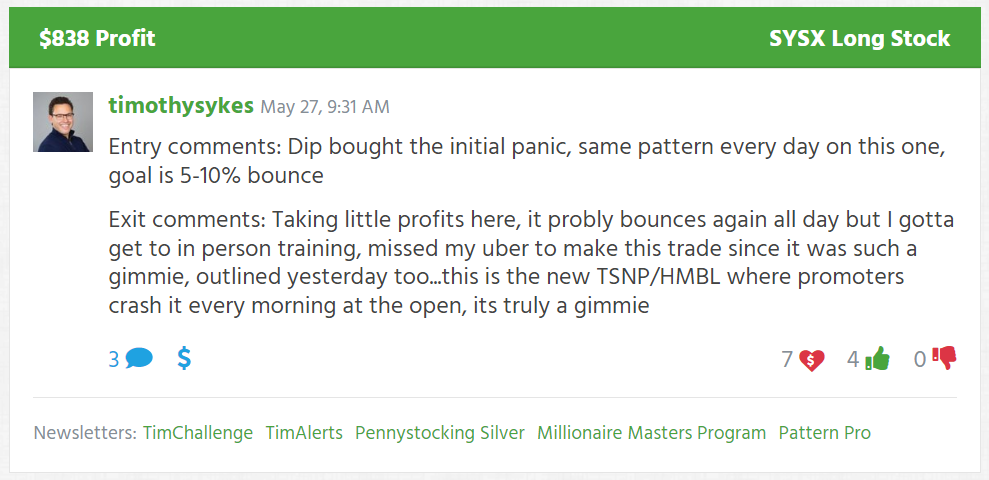Click the May 27, 9:31 AM timestamp
This screenshot has width=989, height=480.
325,107
